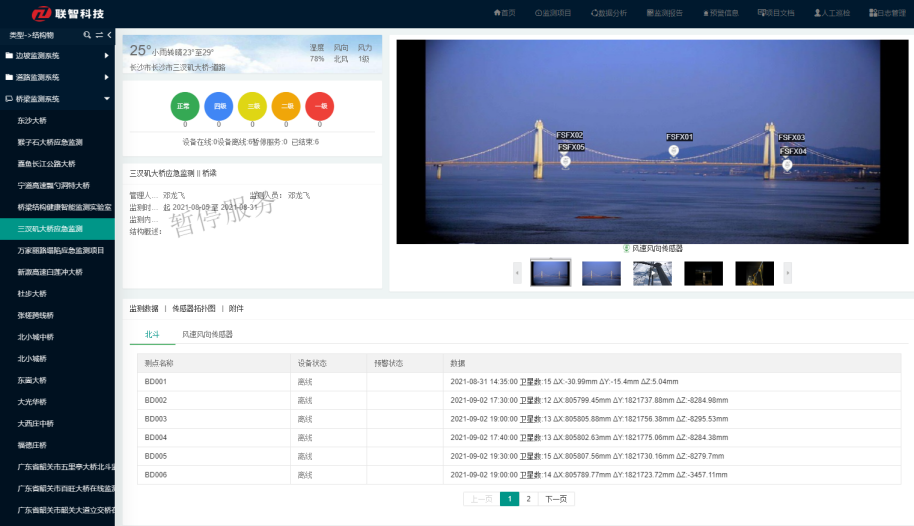Click the 联智科技 logo
The height and width of the screenshot is (526, 914).
68,13
